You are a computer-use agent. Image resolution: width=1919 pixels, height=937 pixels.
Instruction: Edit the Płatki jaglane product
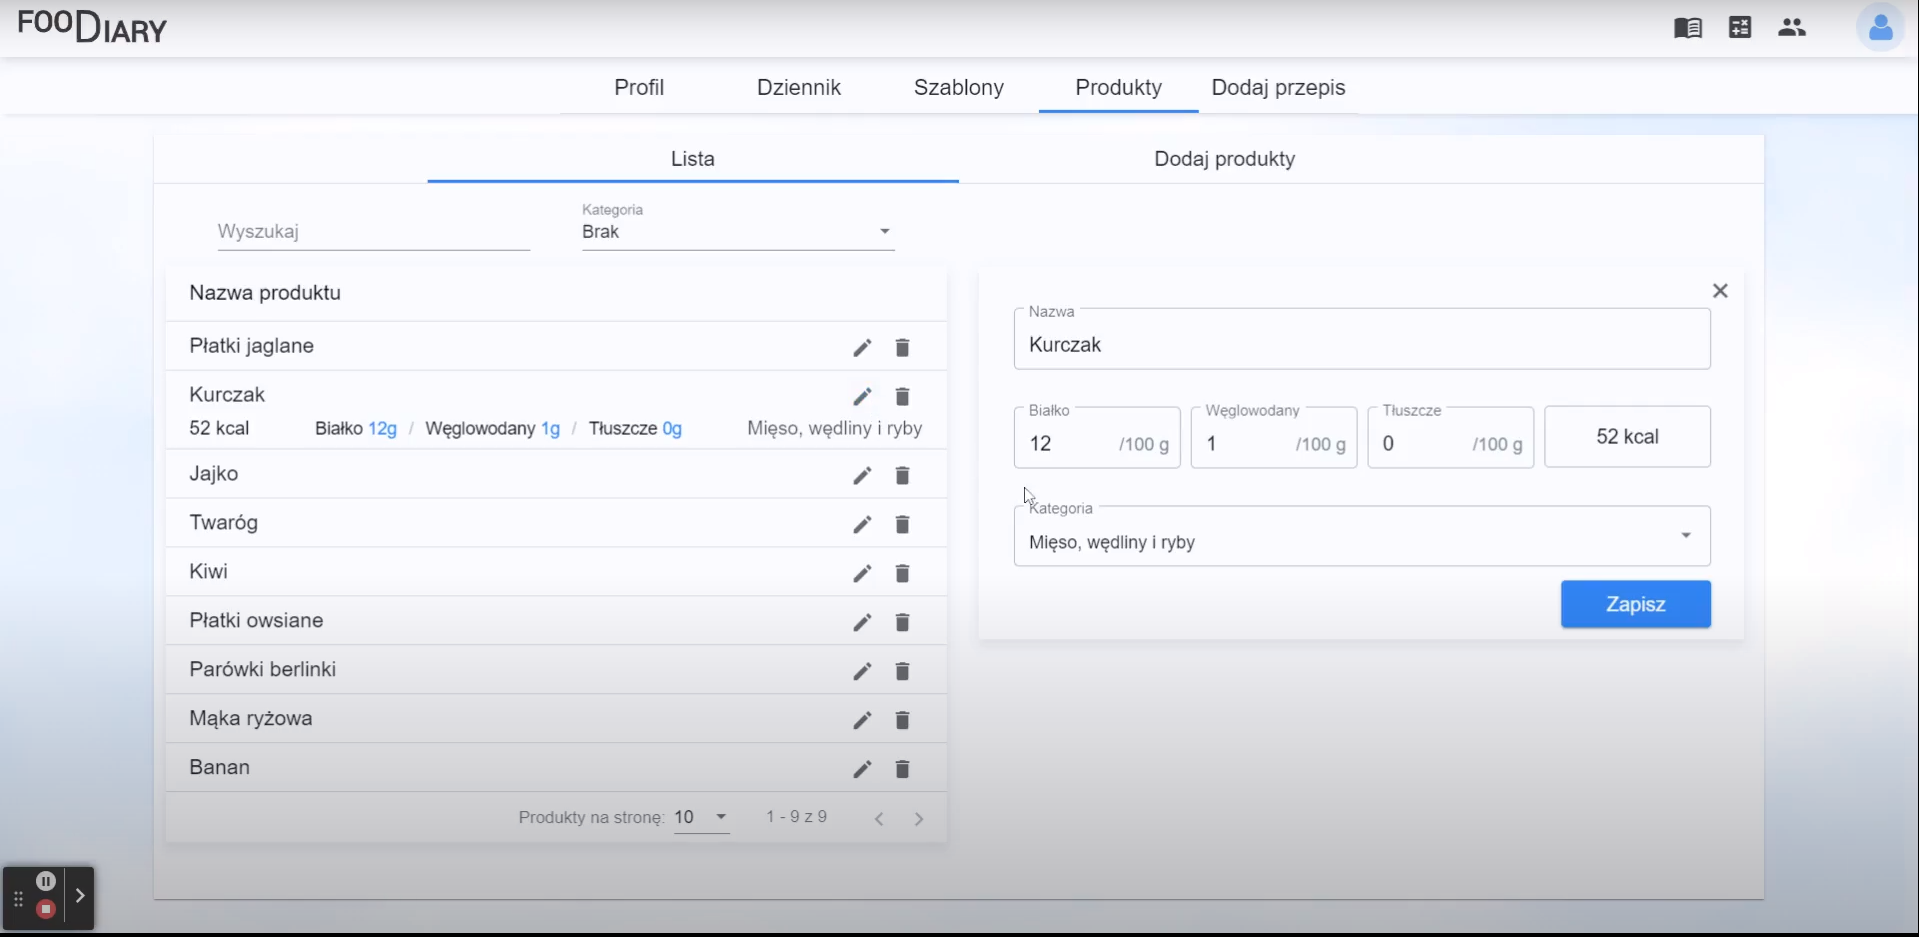point(862,347)
